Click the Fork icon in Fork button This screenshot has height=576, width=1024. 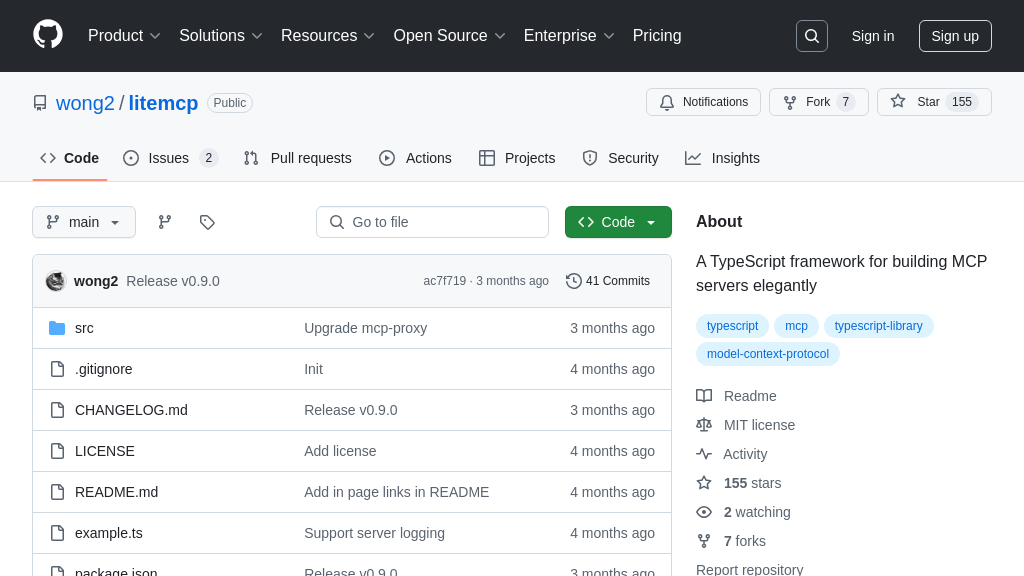(x=790, y=103)
